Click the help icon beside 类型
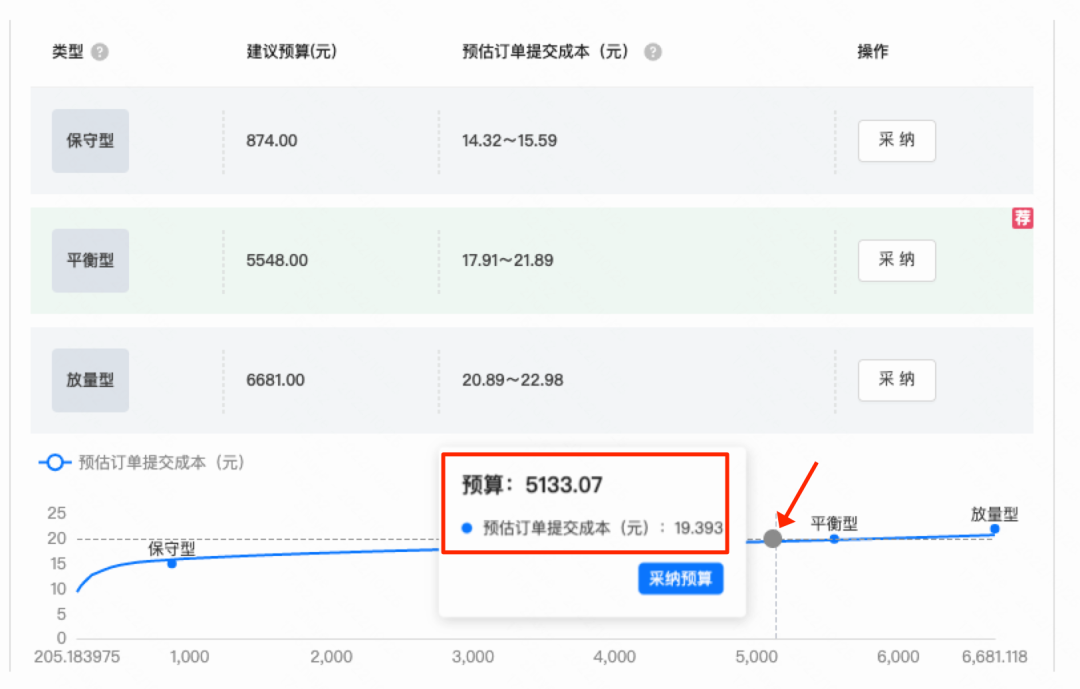This screenshot has width=1080, height=689. click(x=100, y=52)
